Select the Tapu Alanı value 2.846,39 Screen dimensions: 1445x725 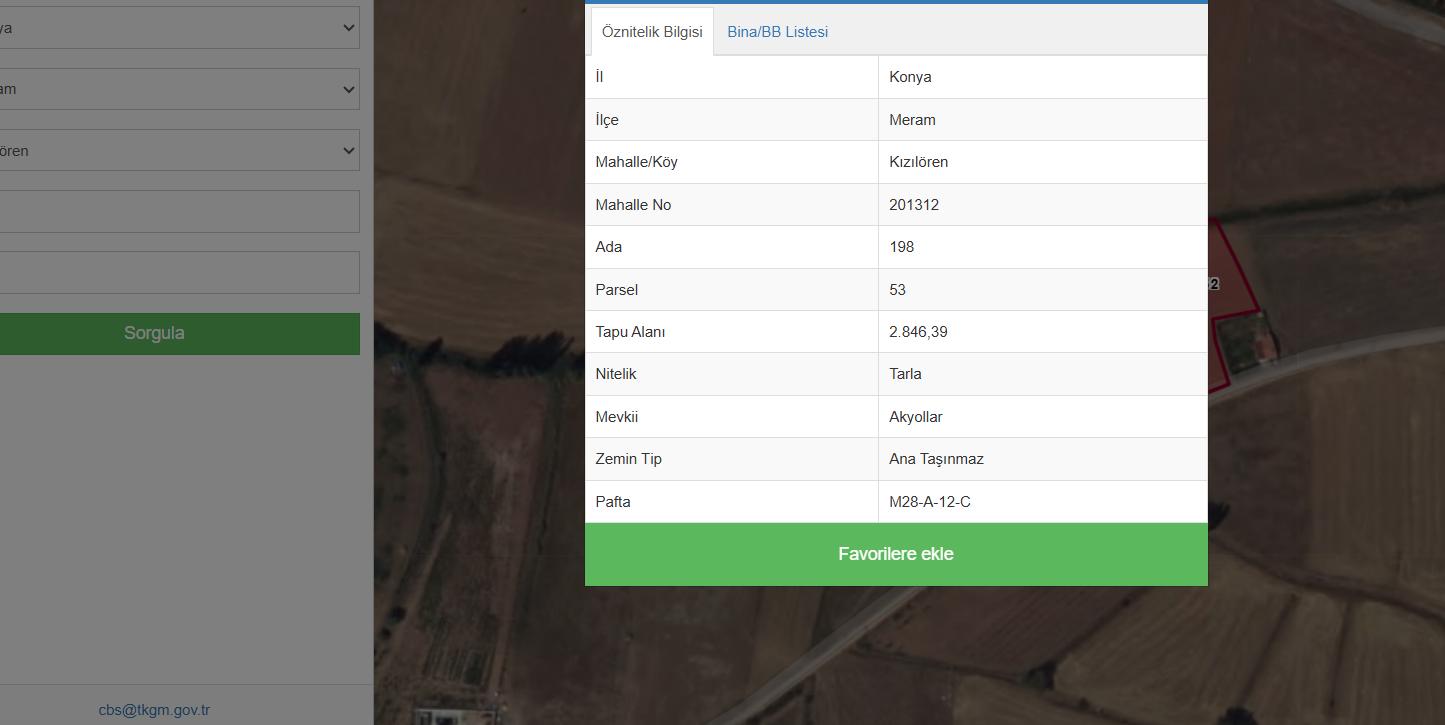918,332
